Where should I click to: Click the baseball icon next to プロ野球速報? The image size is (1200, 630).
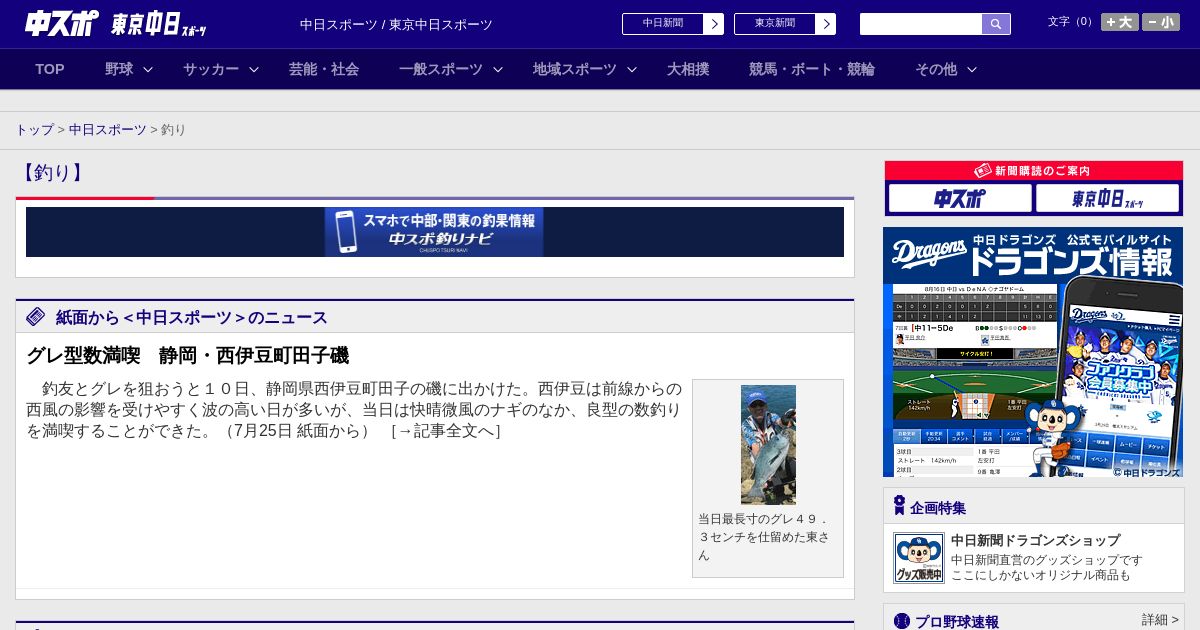click(902, 621)
